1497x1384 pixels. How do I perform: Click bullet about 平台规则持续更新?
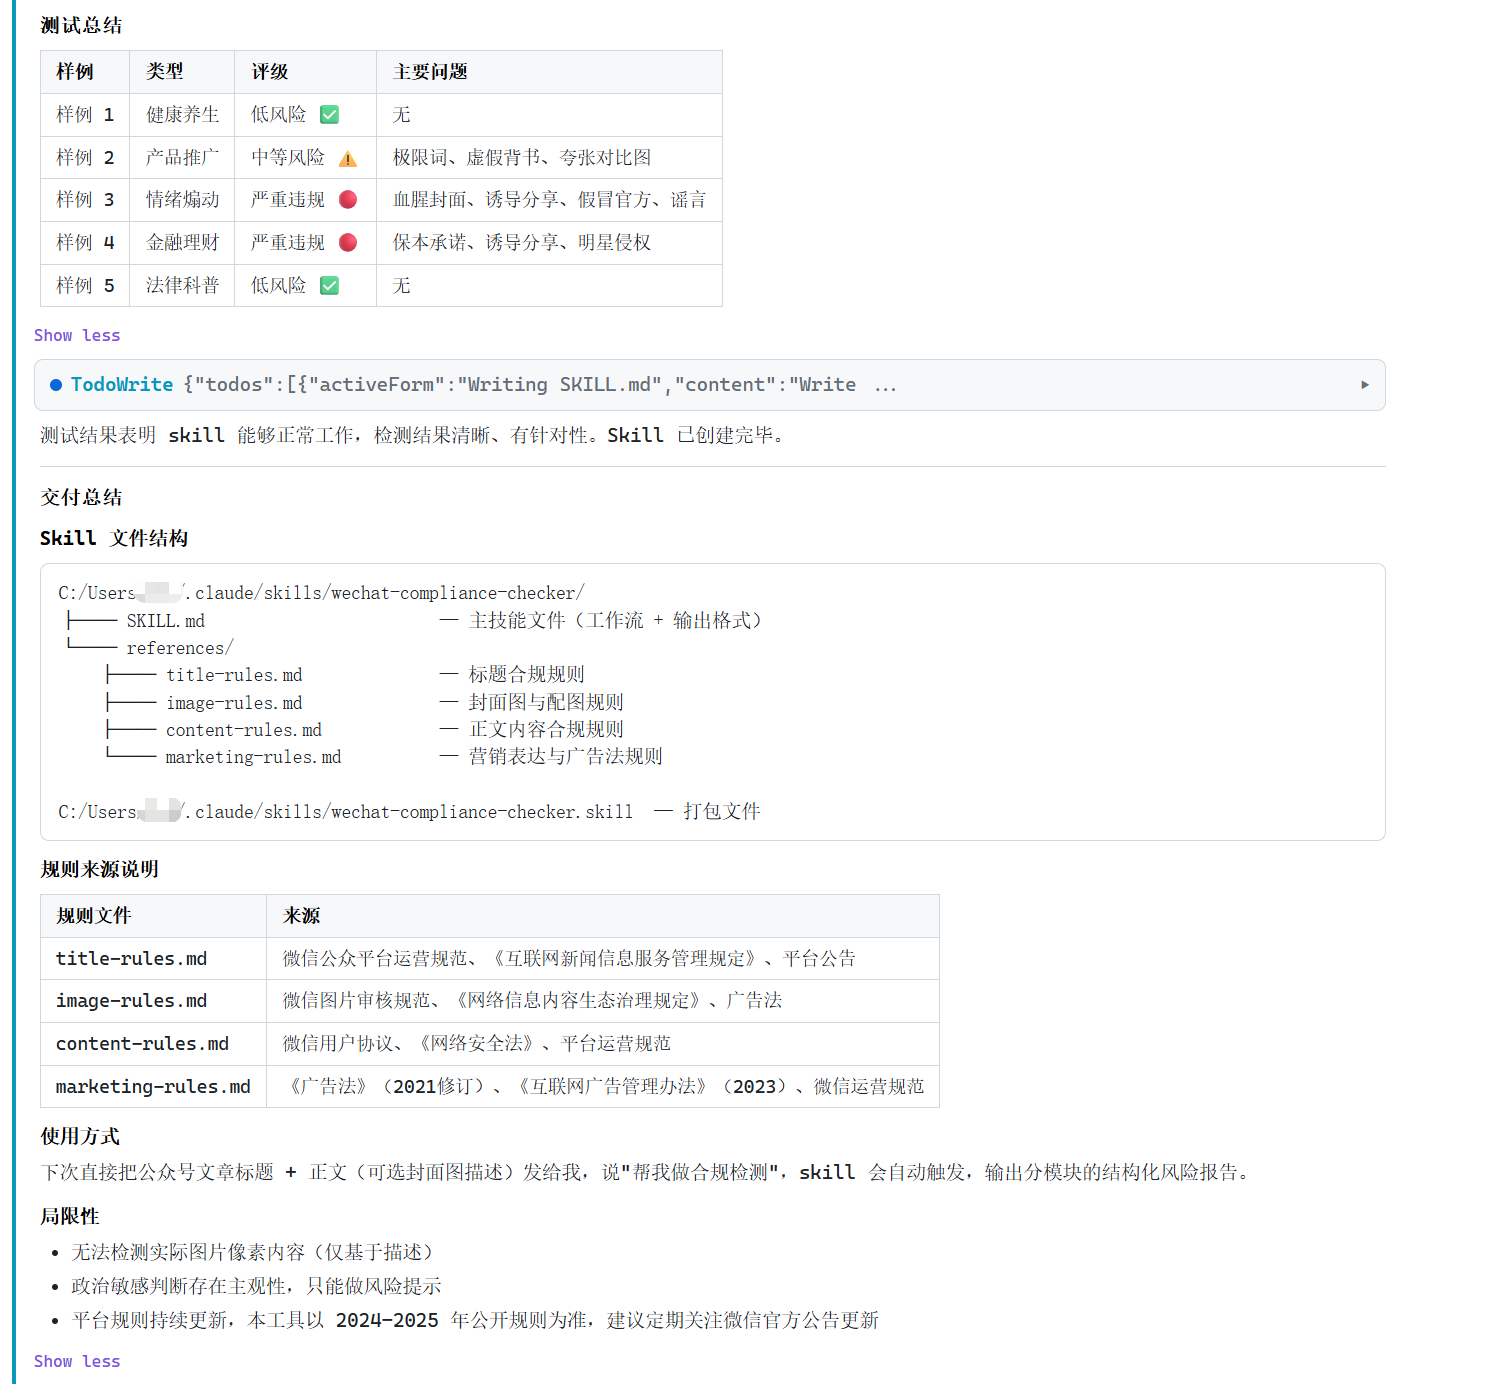pos(475,1320)
